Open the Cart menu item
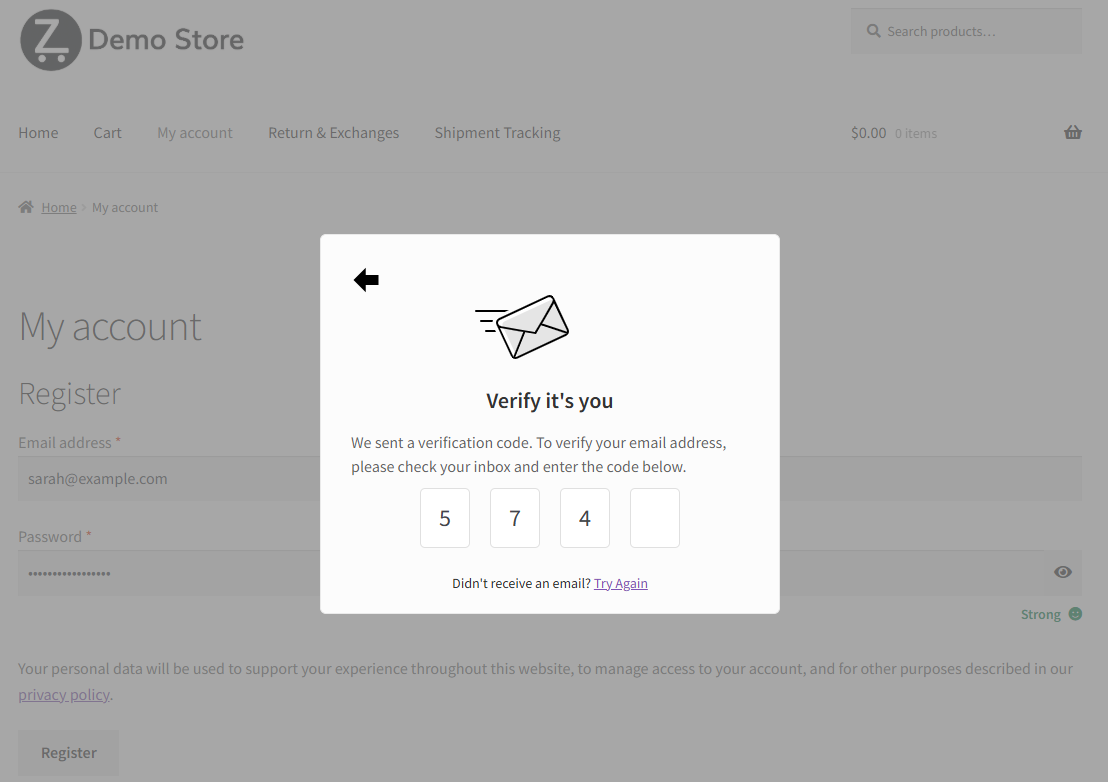1108x782 pixels. (107, 133)
